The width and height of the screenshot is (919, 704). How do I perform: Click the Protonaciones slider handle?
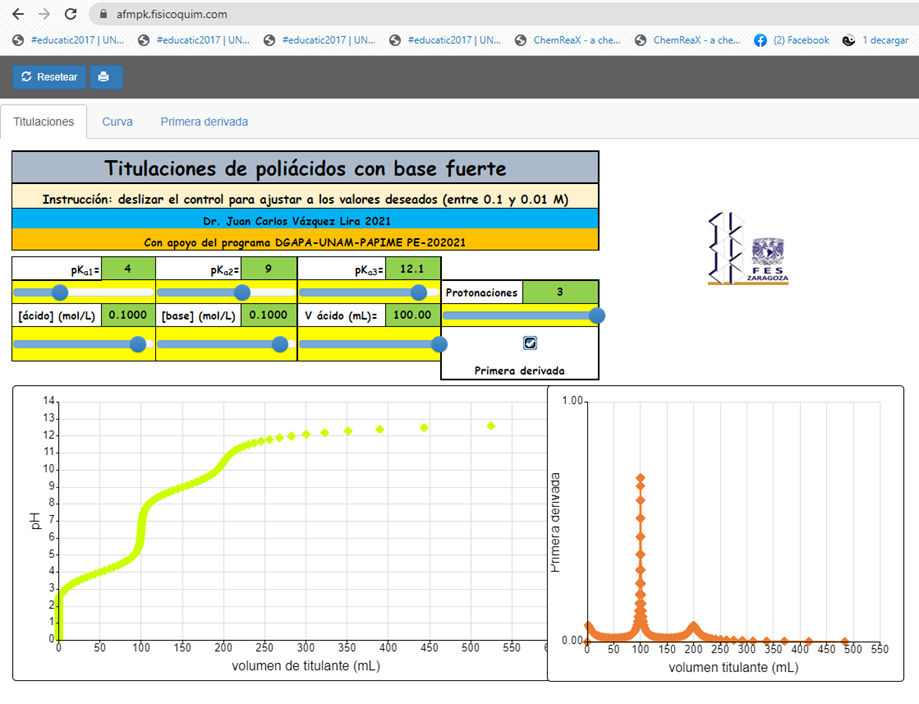point(597,316)
